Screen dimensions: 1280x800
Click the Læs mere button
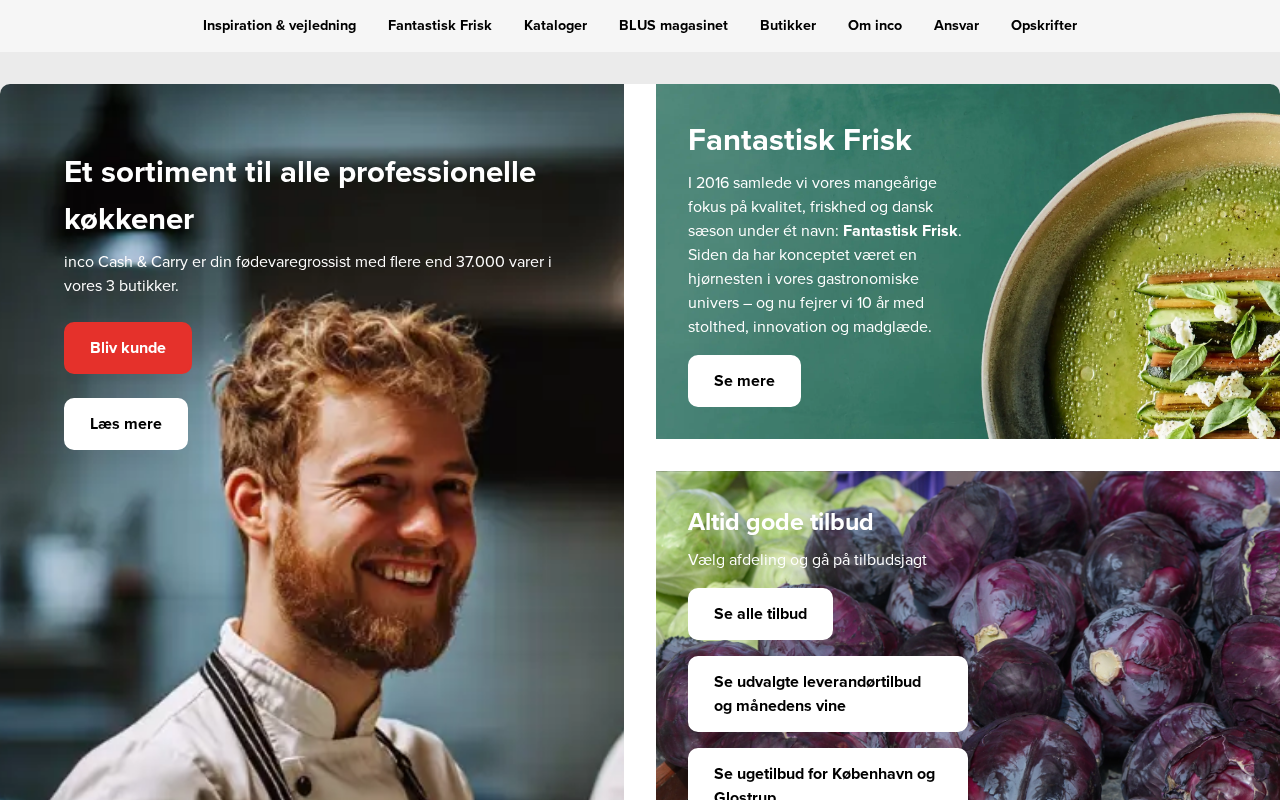pyautogui.click(x=126, y=424)
